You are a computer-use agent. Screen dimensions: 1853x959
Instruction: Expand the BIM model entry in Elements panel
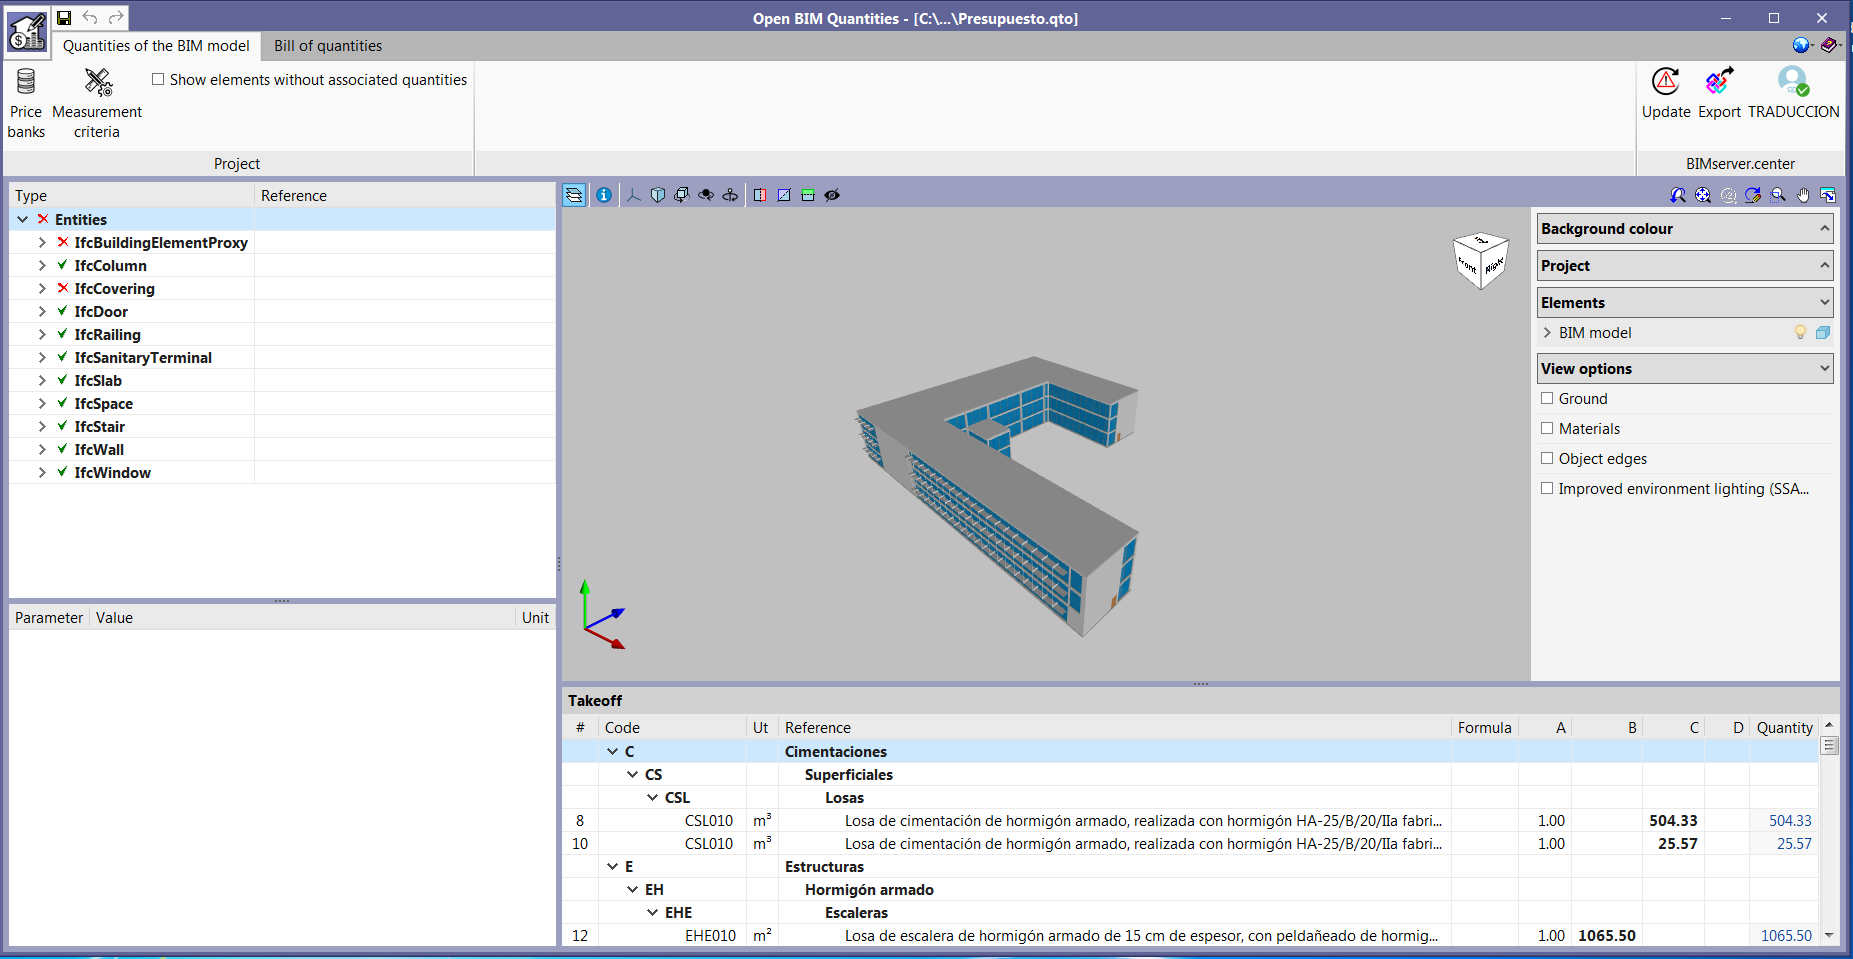click(x=1549, y=332)
